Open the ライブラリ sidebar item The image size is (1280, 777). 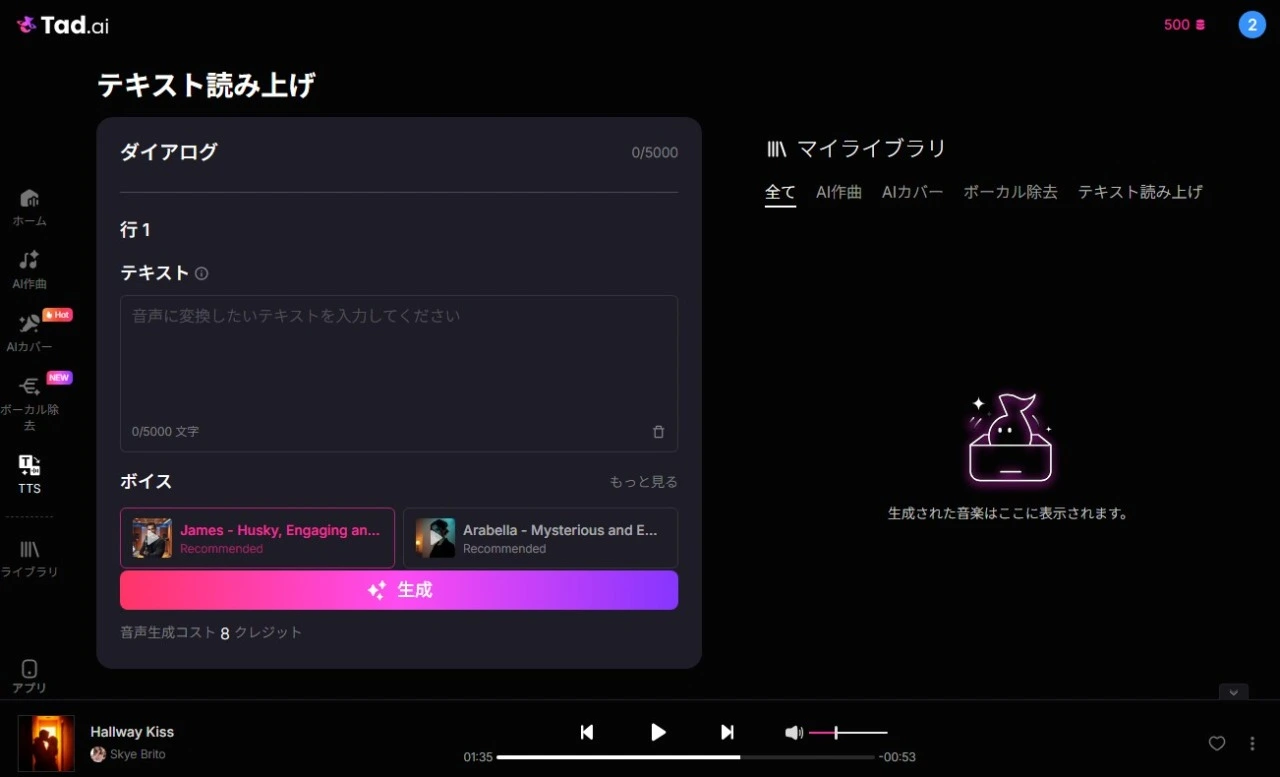click(29, 559)
